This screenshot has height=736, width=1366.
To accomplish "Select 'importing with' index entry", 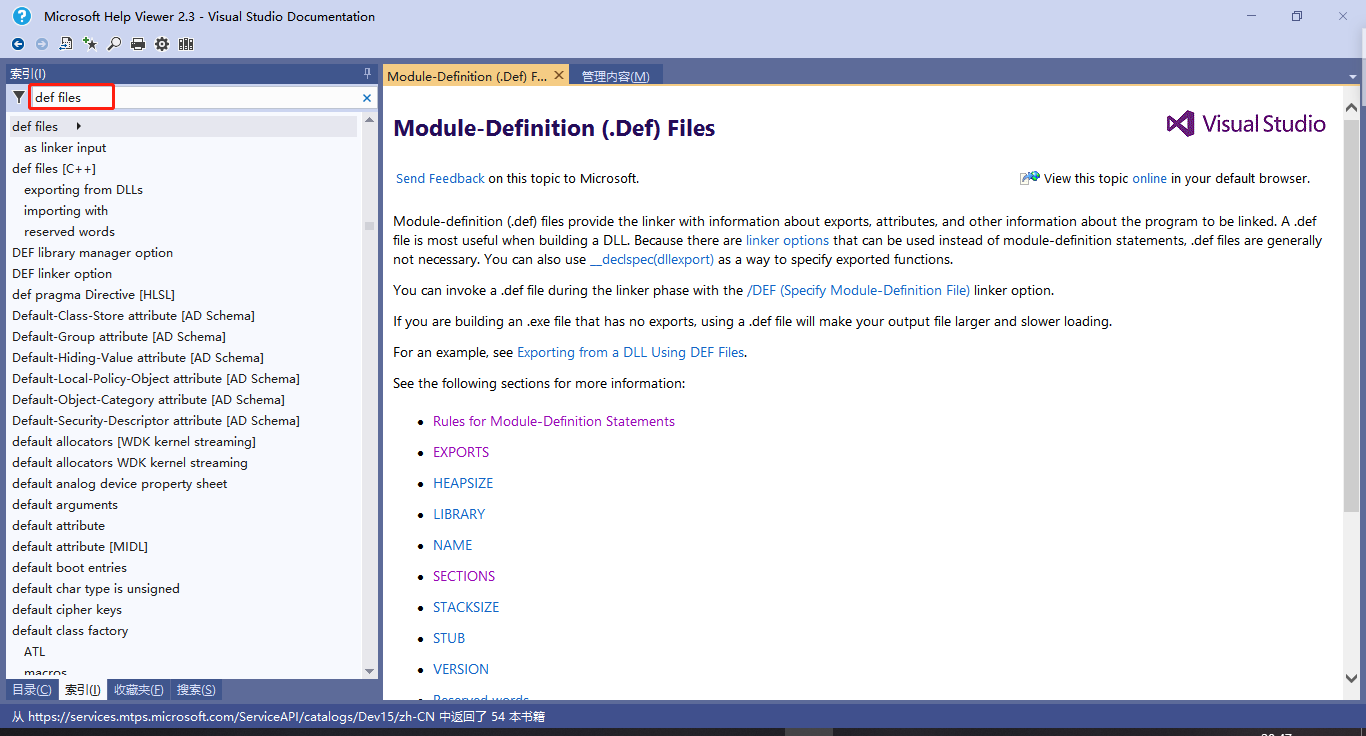I will [x=66, y=210].
